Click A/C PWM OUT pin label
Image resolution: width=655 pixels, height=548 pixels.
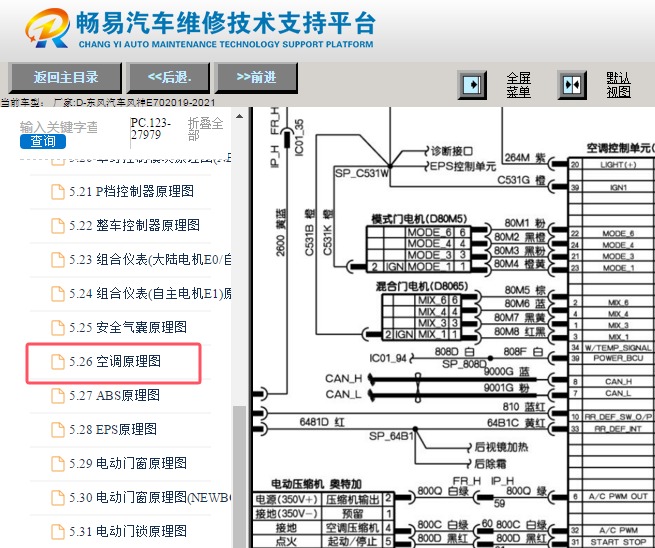click(618, 496)
